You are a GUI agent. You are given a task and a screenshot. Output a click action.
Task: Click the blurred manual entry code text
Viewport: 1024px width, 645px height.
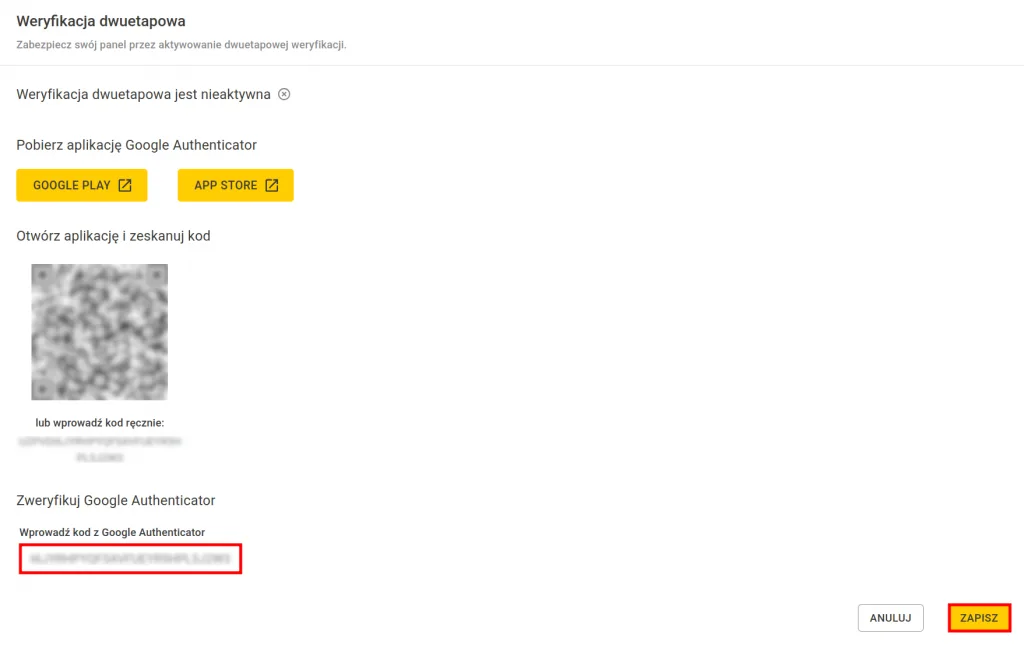(x=99, y=449)
